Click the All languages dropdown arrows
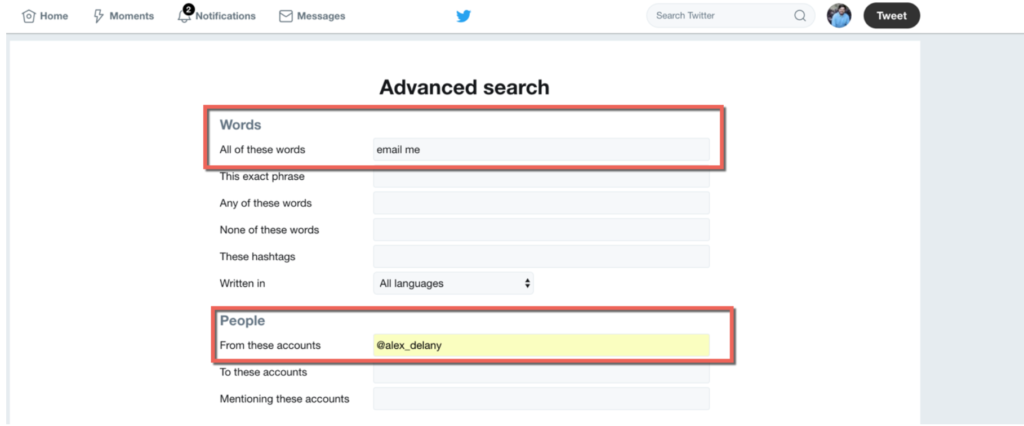This screenshot has width=1024, height=426. [527, 284]
